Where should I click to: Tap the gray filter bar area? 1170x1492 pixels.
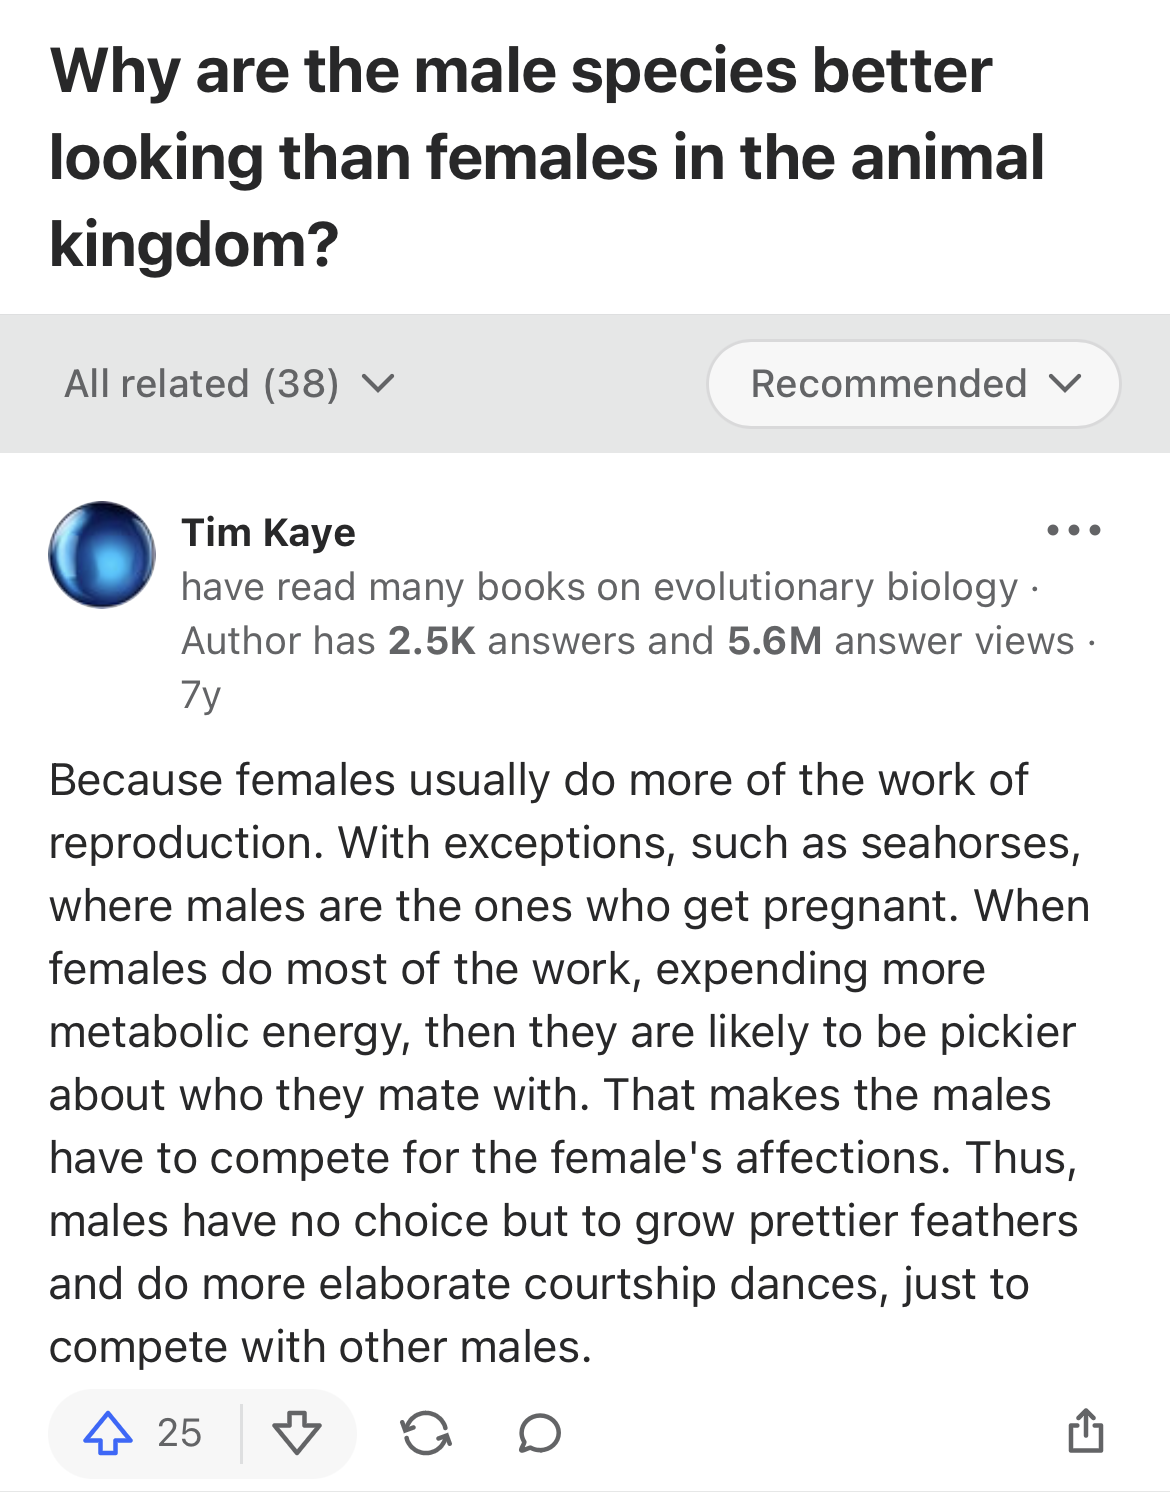(x=585, y=384)
